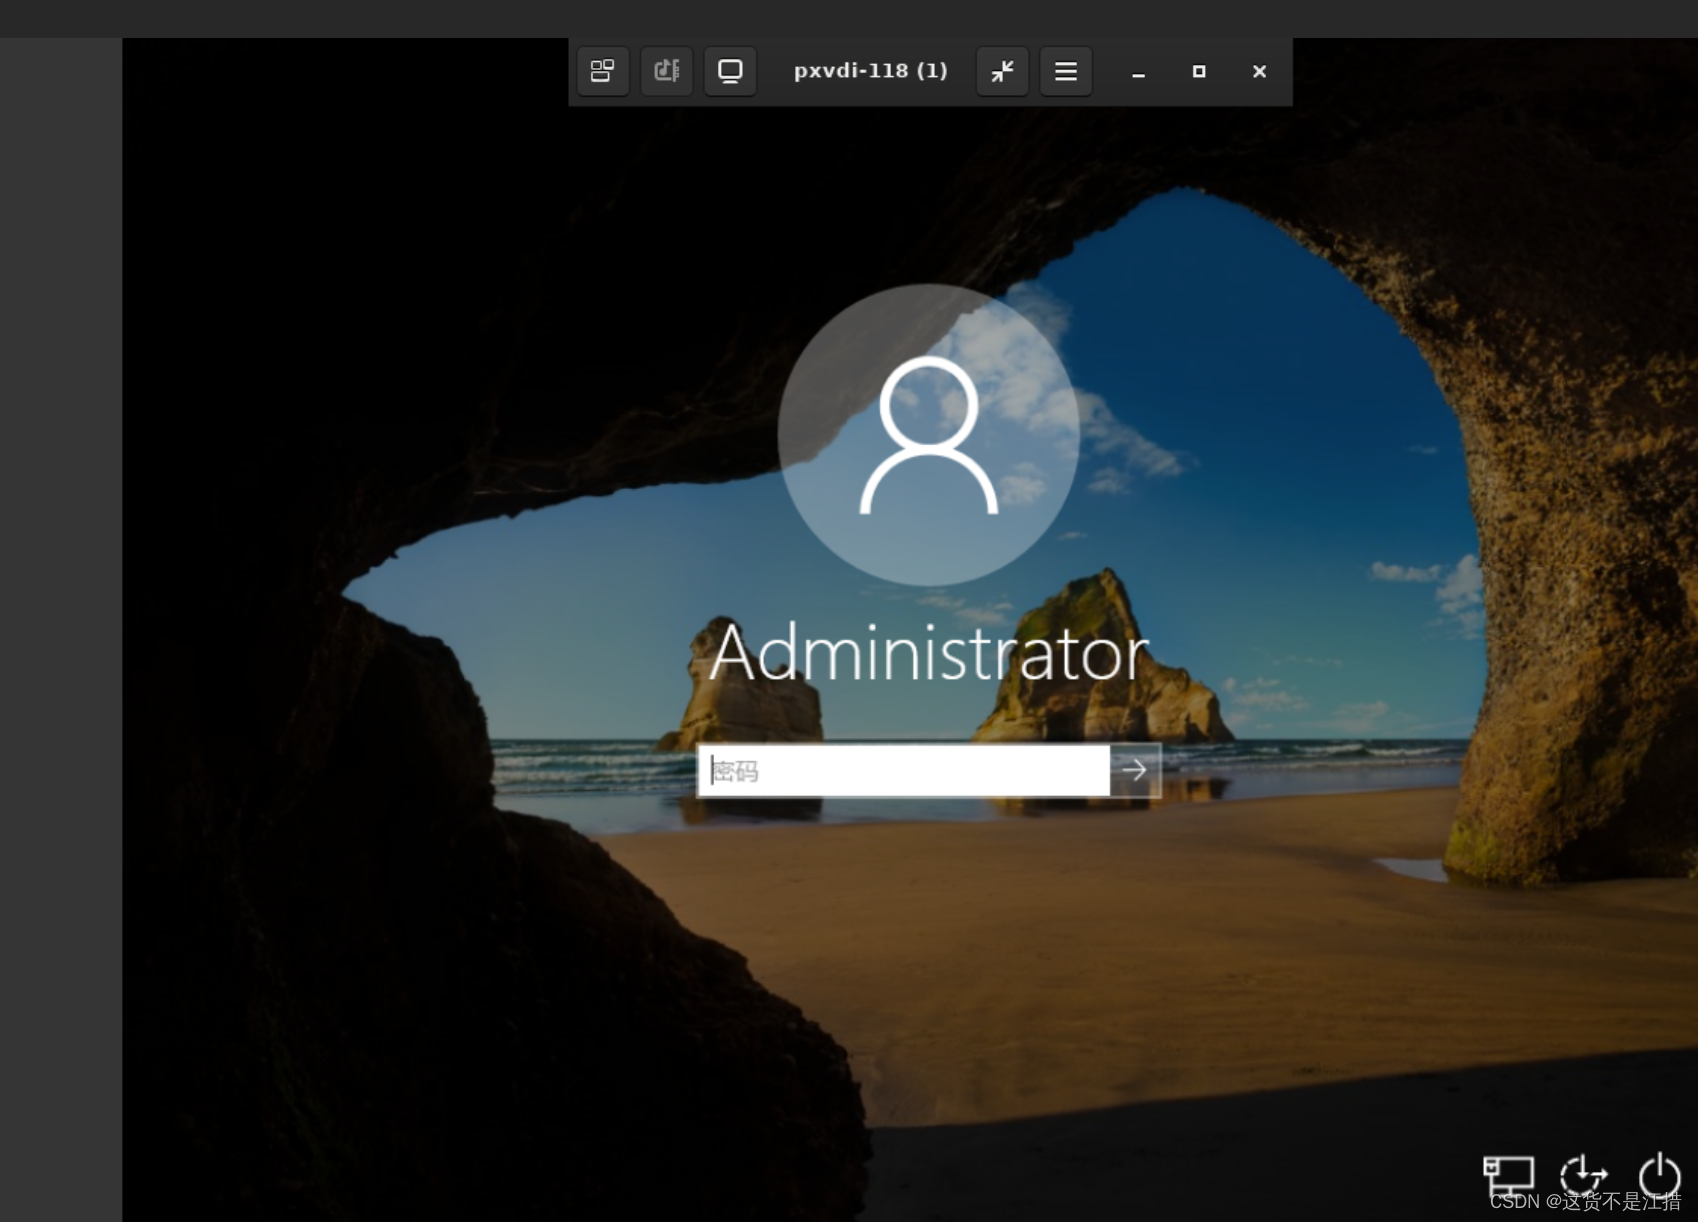Click the Administrator user avatar
Viewport: 1698px width, 1222px height.
928,435
